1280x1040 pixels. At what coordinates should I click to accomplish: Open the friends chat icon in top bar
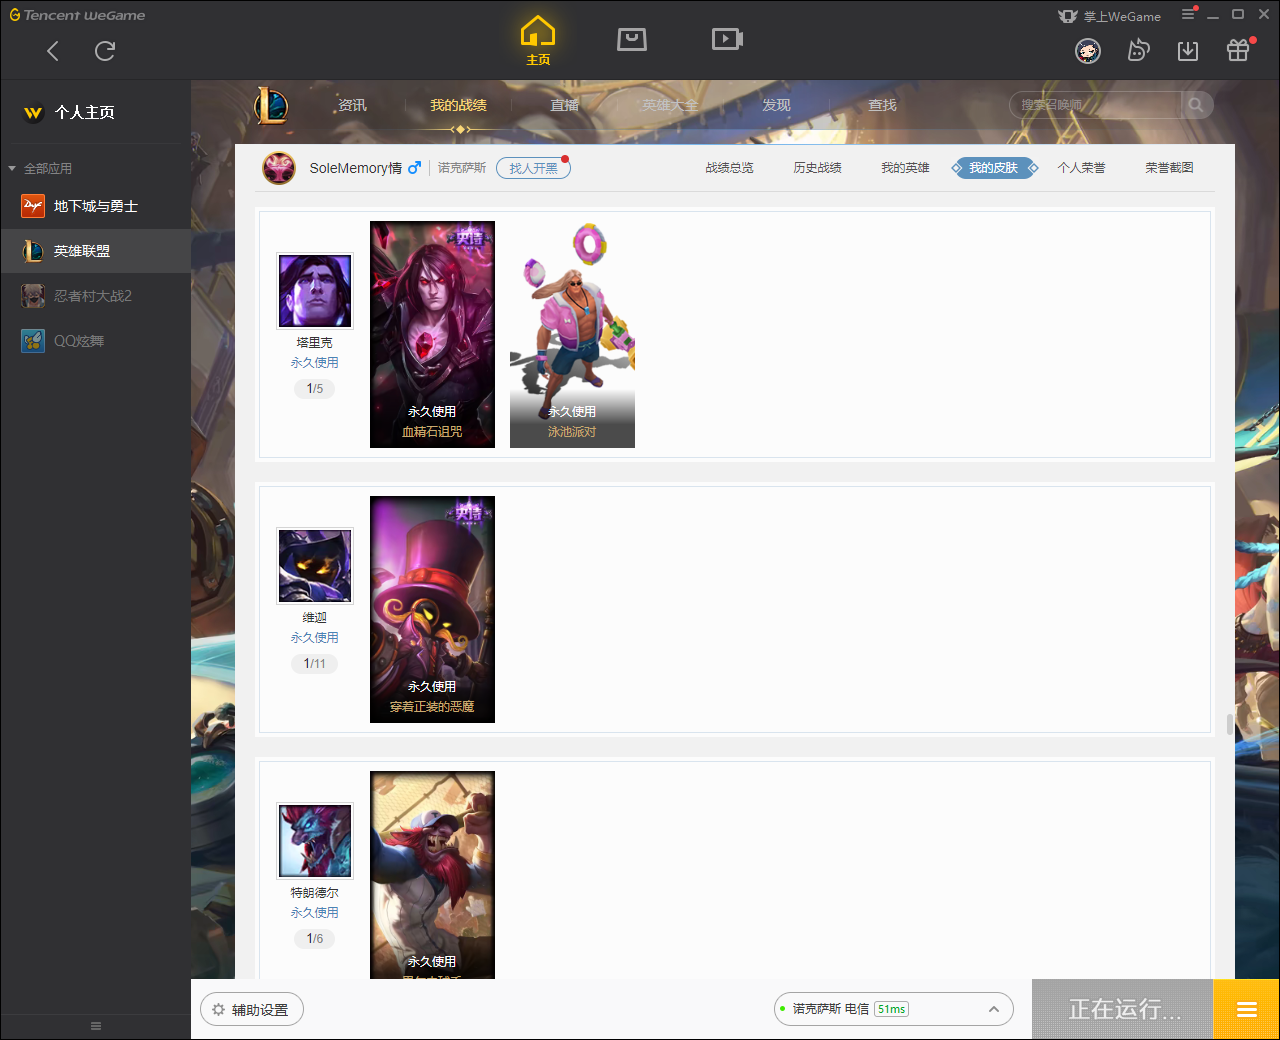tap(1138, 51)
